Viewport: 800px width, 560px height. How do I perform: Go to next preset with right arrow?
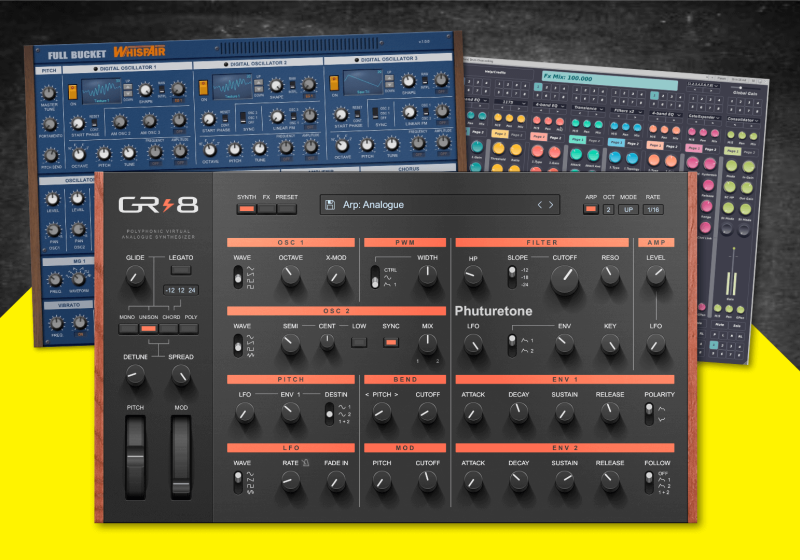551,204
